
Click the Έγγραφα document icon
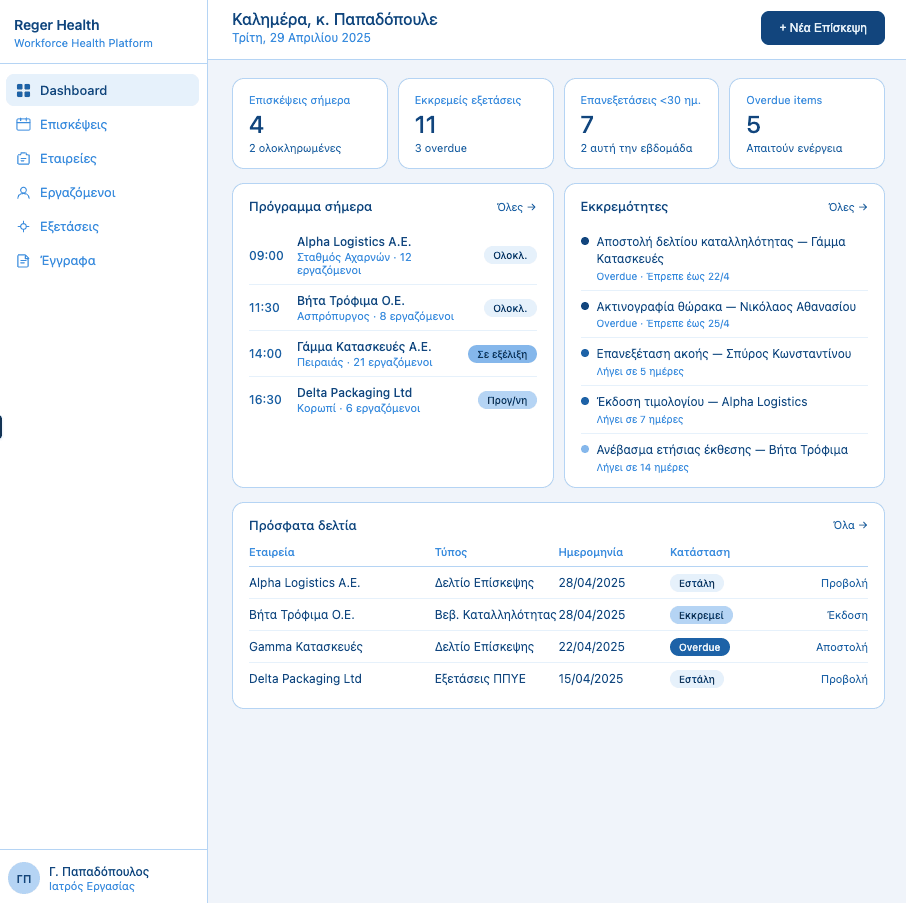pos(24,261)
